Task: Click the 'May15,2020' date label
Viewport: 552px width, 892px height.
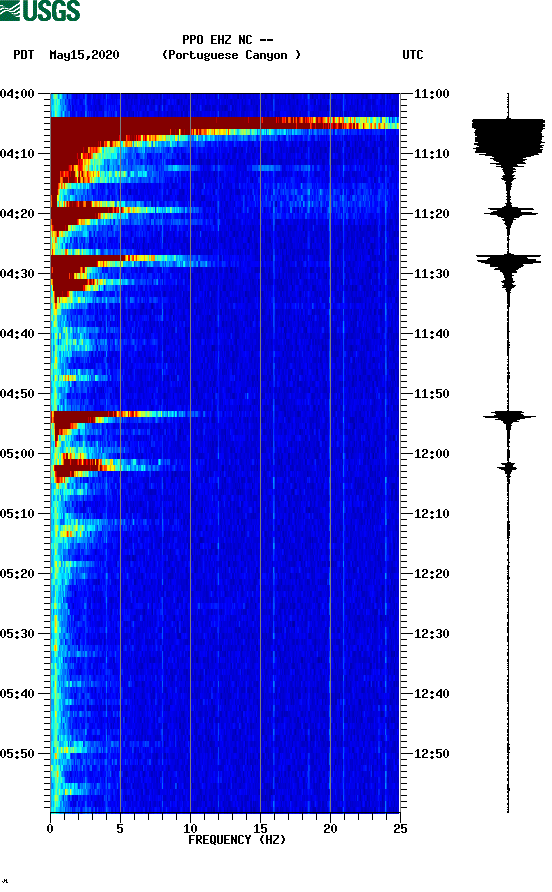Action: click(x=84, y=55)
